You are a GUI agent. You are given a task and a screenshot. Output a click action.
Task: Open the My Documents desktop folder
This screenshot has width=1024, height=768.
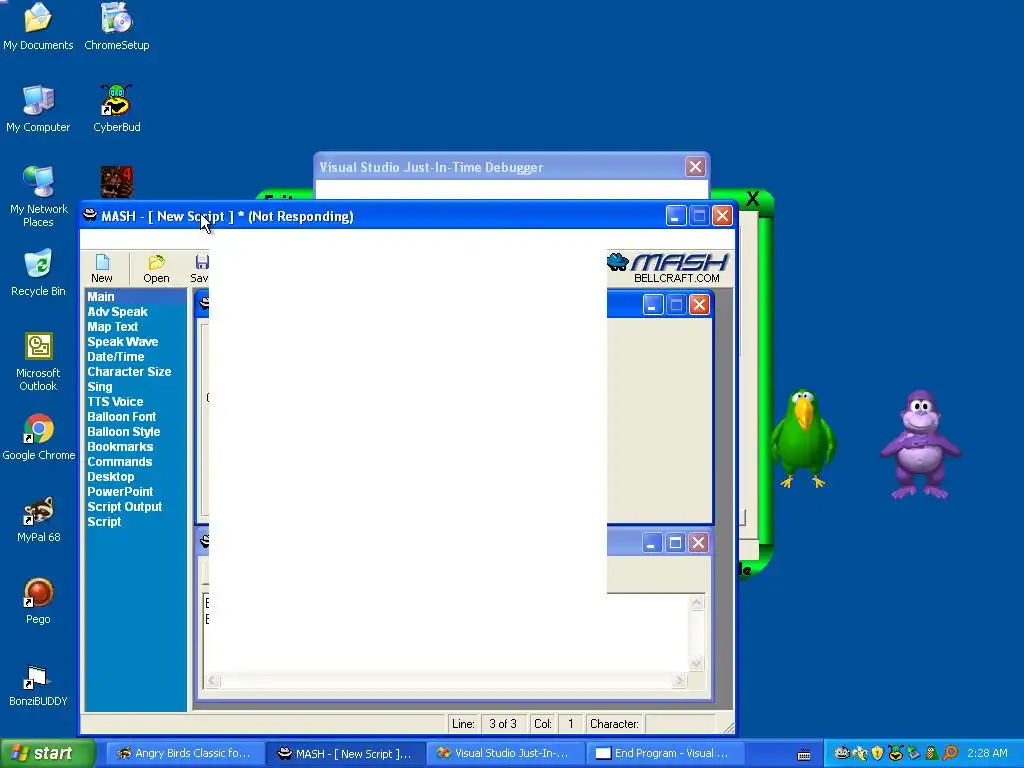point(38,27)
